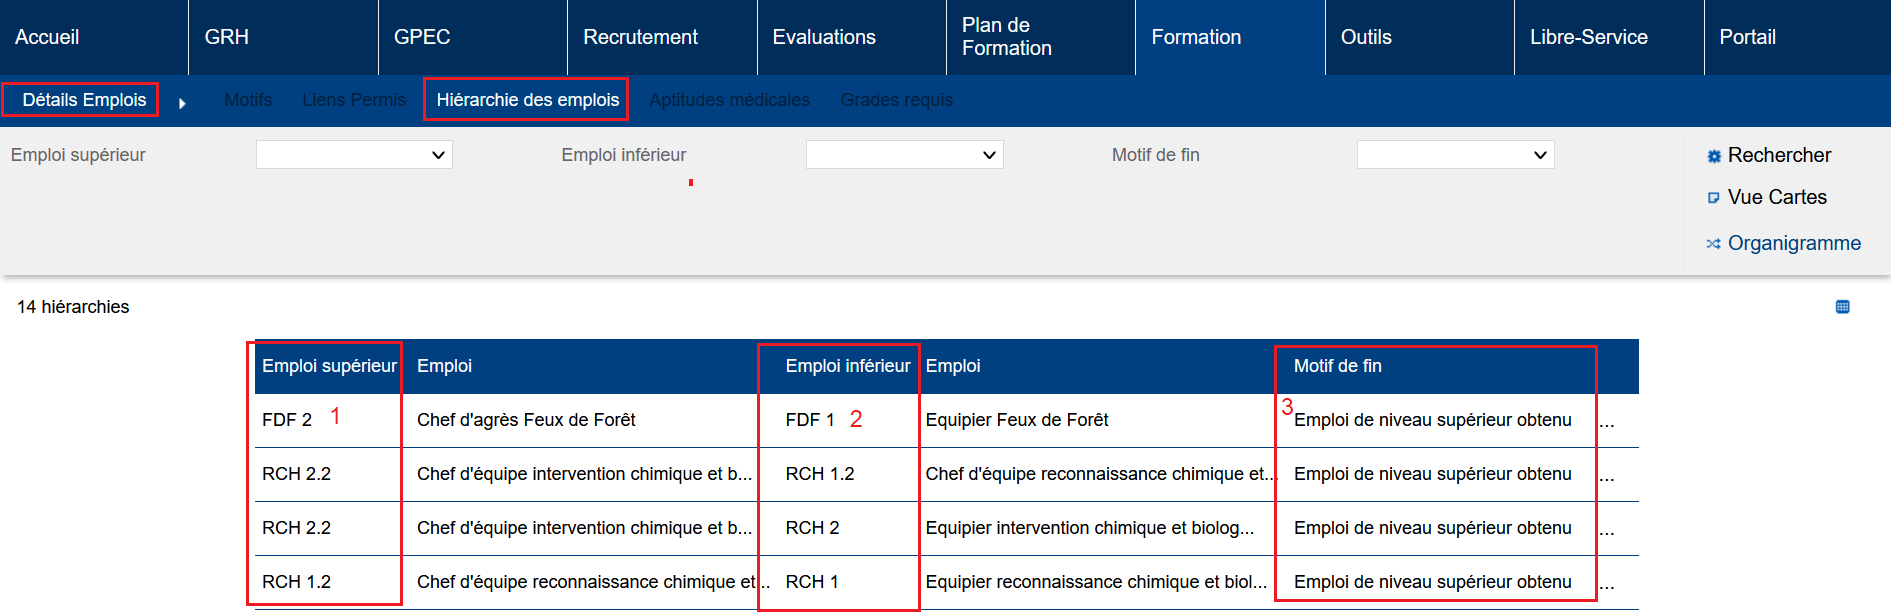Open the ellipsis on the RCH 1.2 superior row
The image size is (1891, 615).
click(1606, 585)
